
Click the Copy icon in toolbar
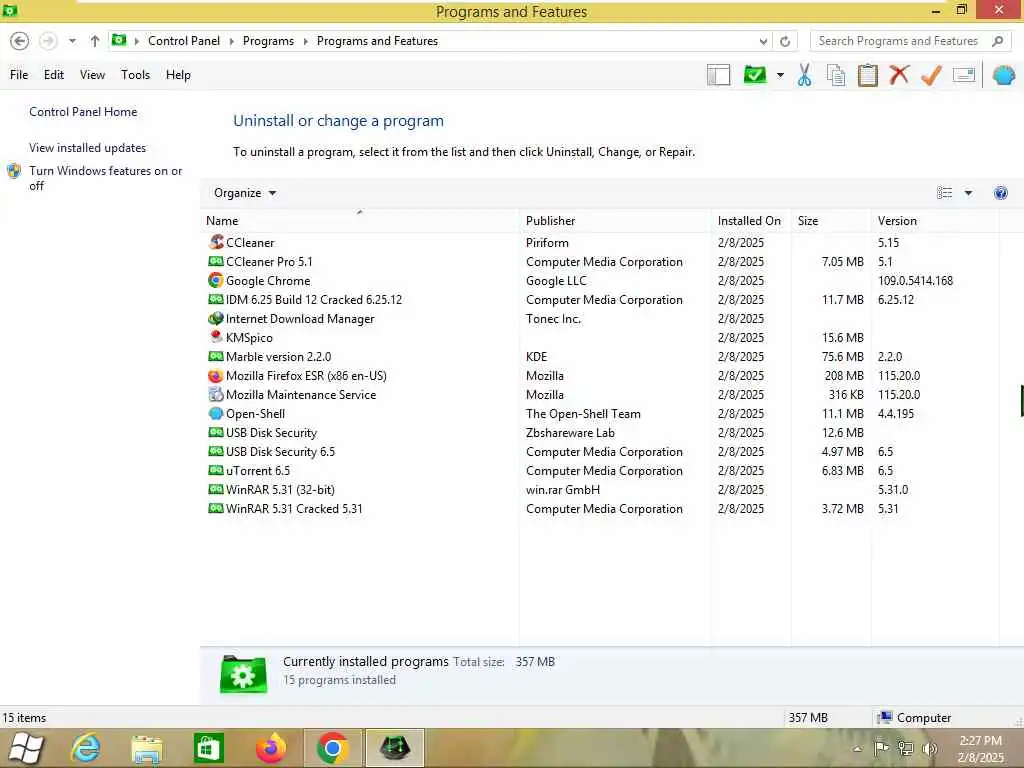[x=836, y=75]
